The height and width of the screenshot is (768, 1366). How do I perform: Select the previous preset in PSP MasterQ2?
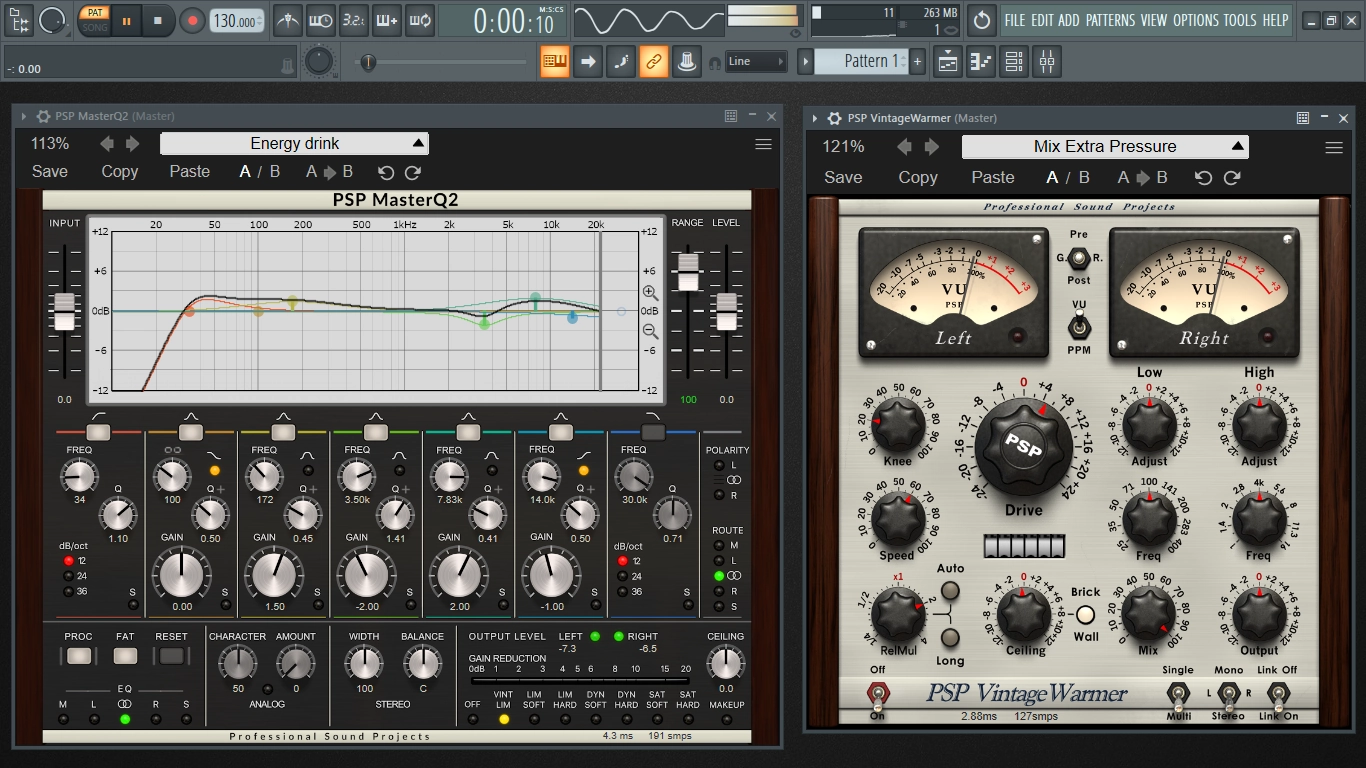coord(107,144)
